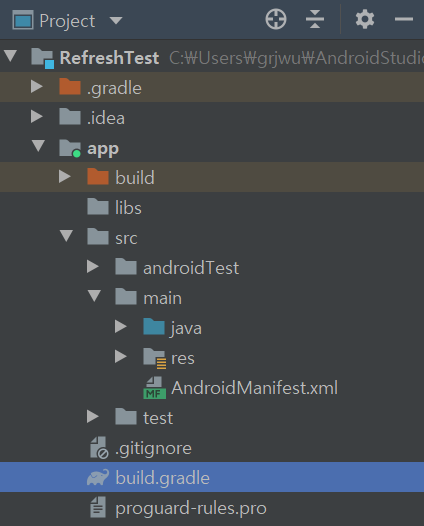Select the app module label

(103, 149)
